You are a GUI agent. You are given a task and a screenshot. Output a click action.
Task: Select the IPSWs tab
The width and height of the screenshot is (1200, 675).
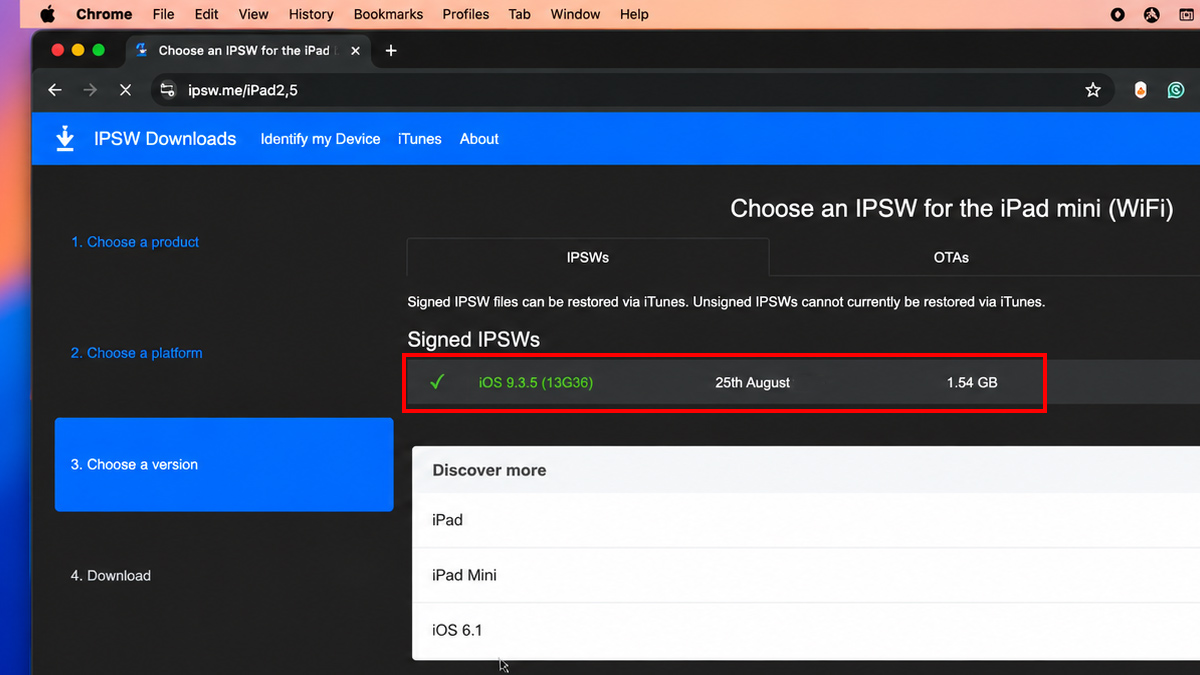pyautogui.click(x=588, y=257)
